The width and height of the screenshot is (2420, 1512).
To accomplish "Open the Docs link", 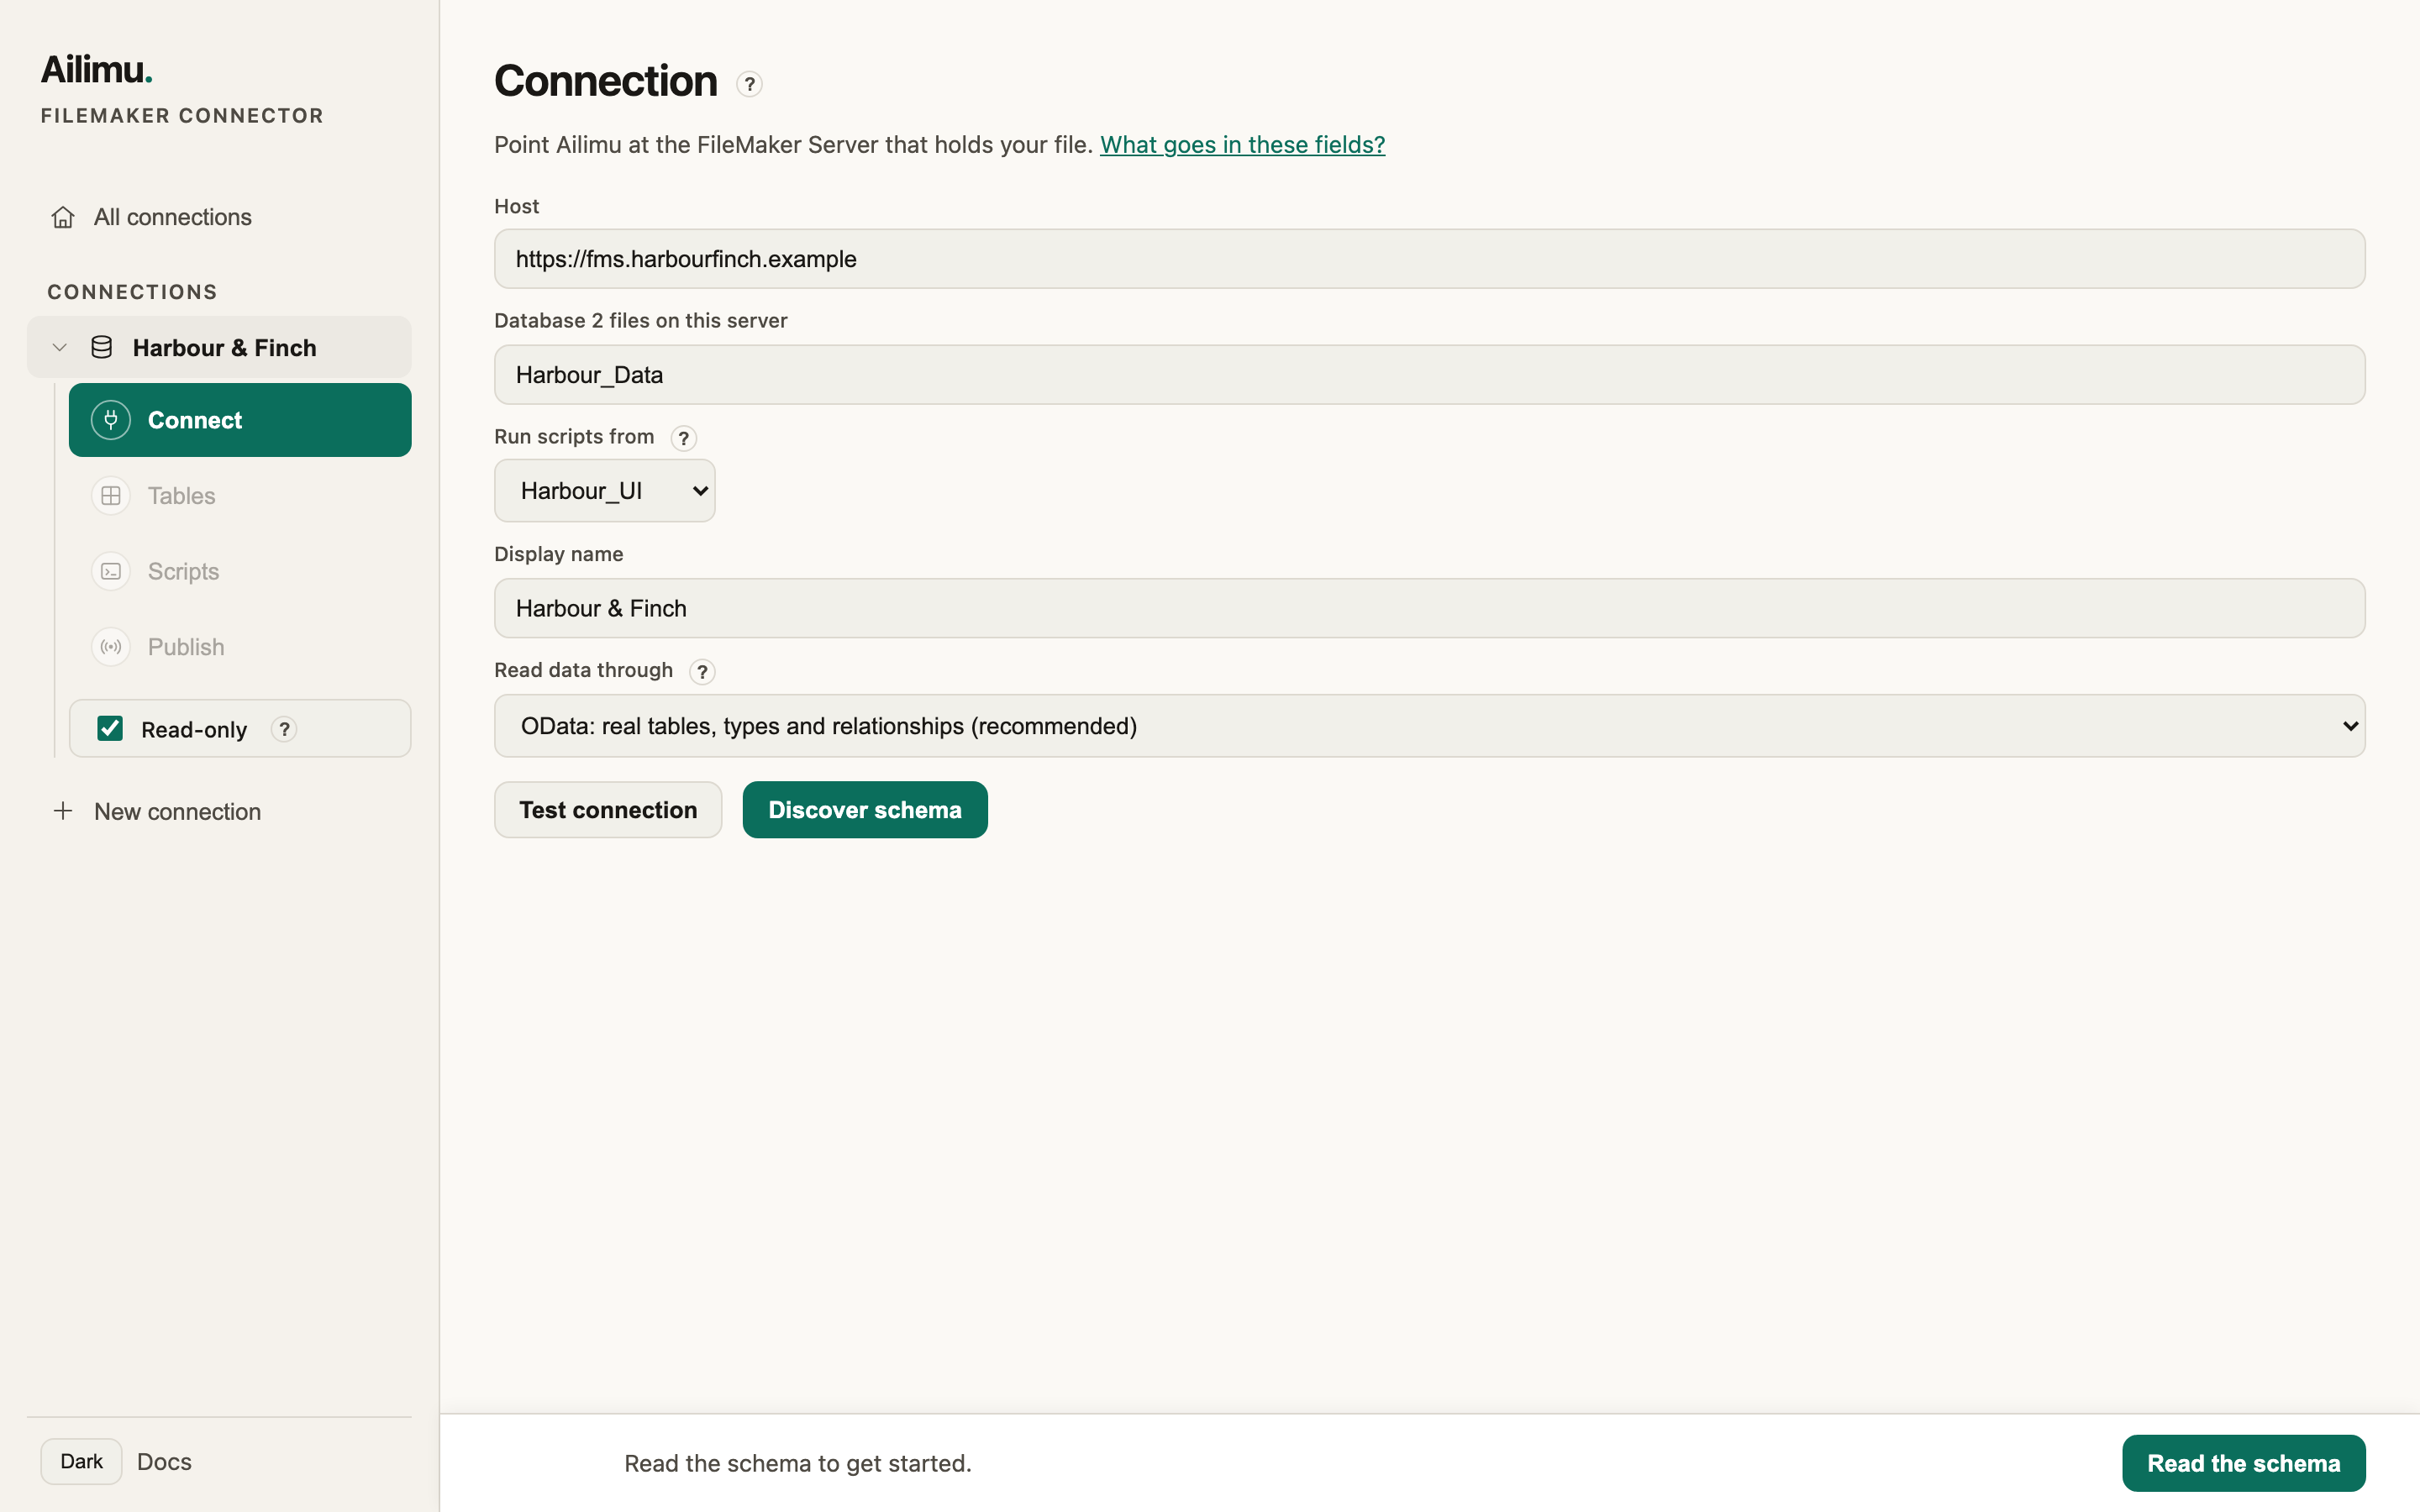I will [164, 1461].
